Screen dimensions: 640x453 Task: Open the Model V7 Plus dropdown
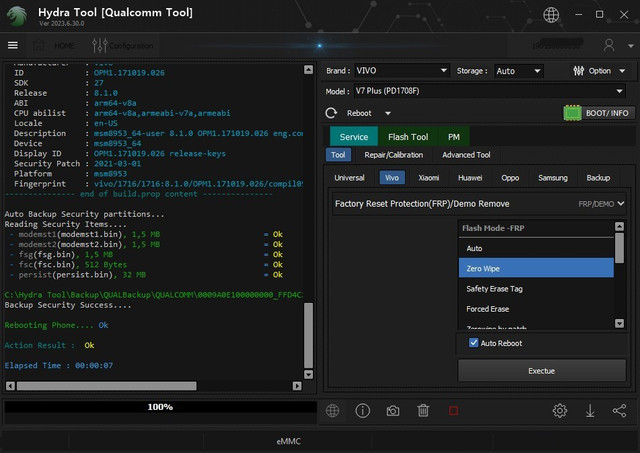[490, 91]
